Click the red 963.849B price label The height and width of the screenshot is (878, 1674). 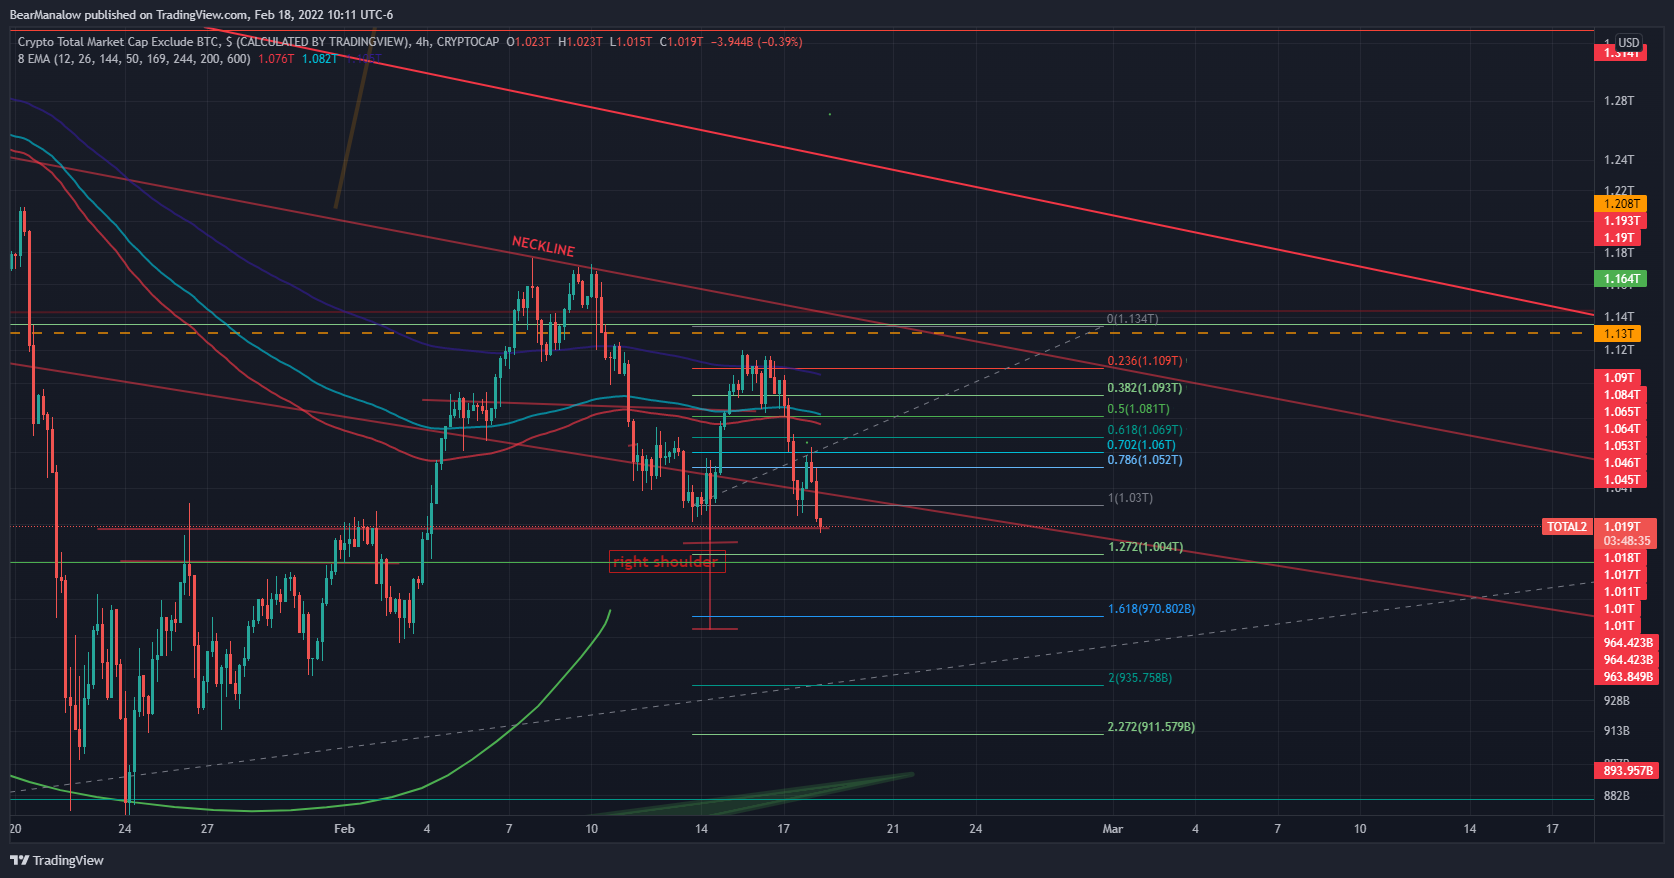[1627, 677]
